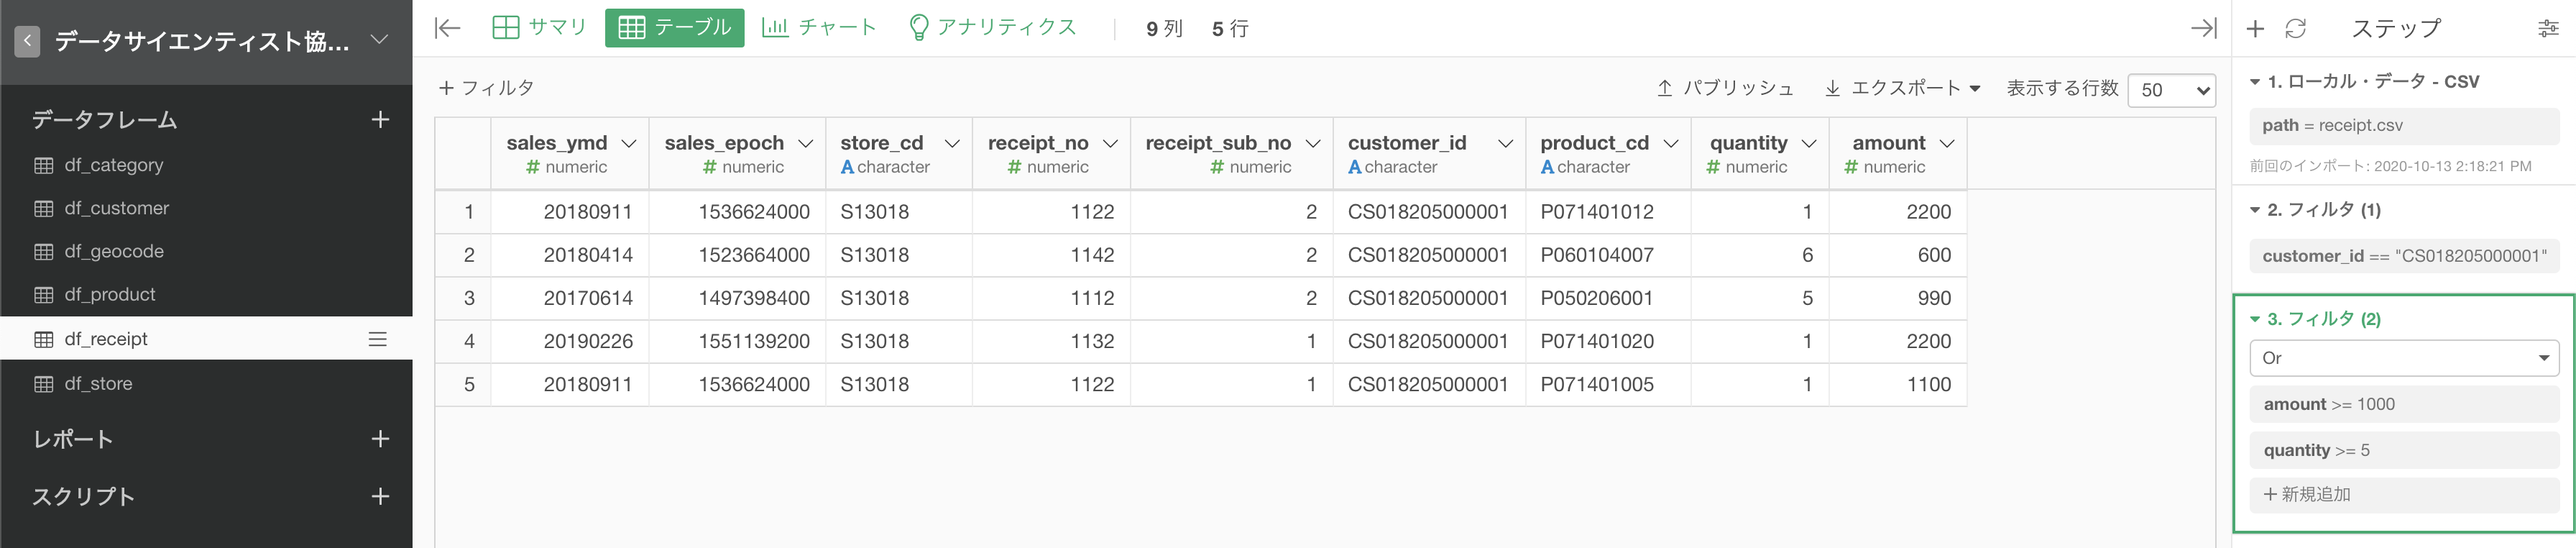
Task: Add a new step with plus icon
Action: (x=2255, y=28)
